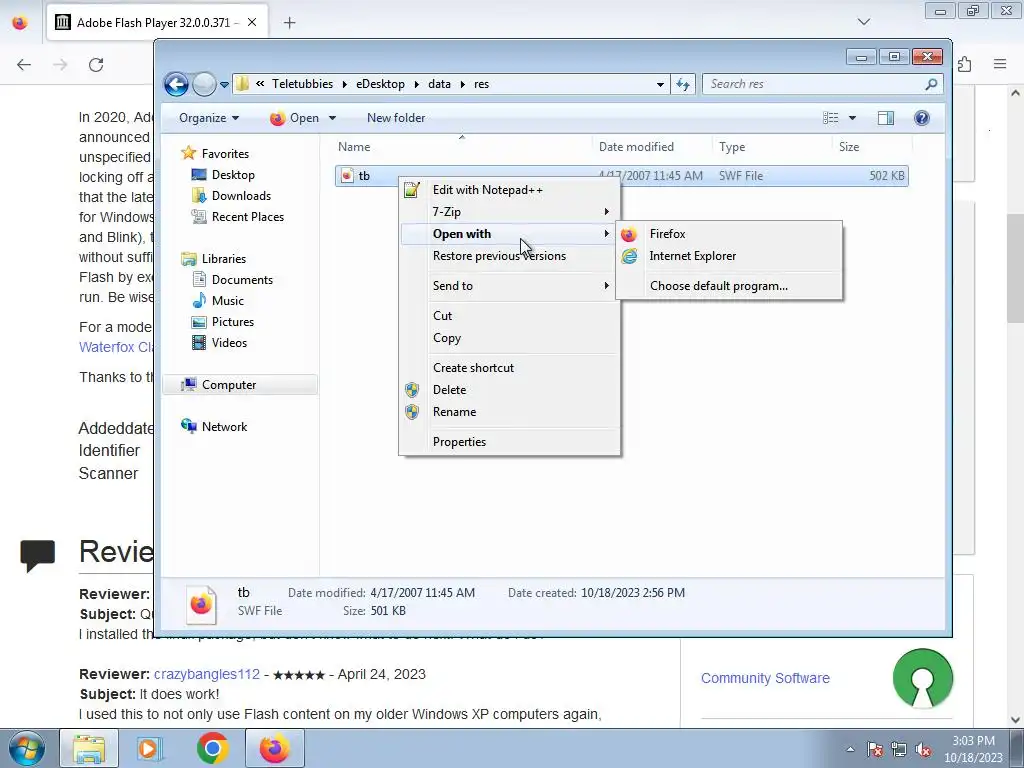Select Recent Places in navigation pane

[247, 217]
